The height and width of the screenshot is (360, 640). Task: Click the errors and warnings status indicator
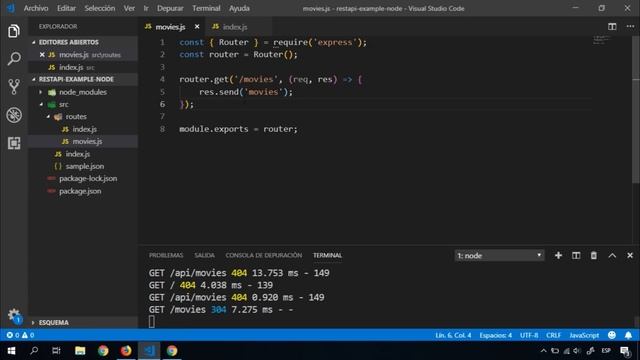tap(20, 335)
